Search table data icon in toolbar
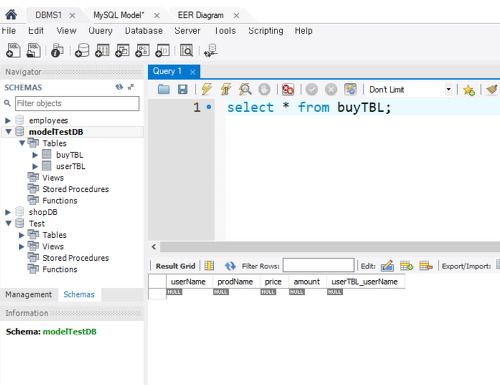Screen dimensions: 500x385 (186, 51)
